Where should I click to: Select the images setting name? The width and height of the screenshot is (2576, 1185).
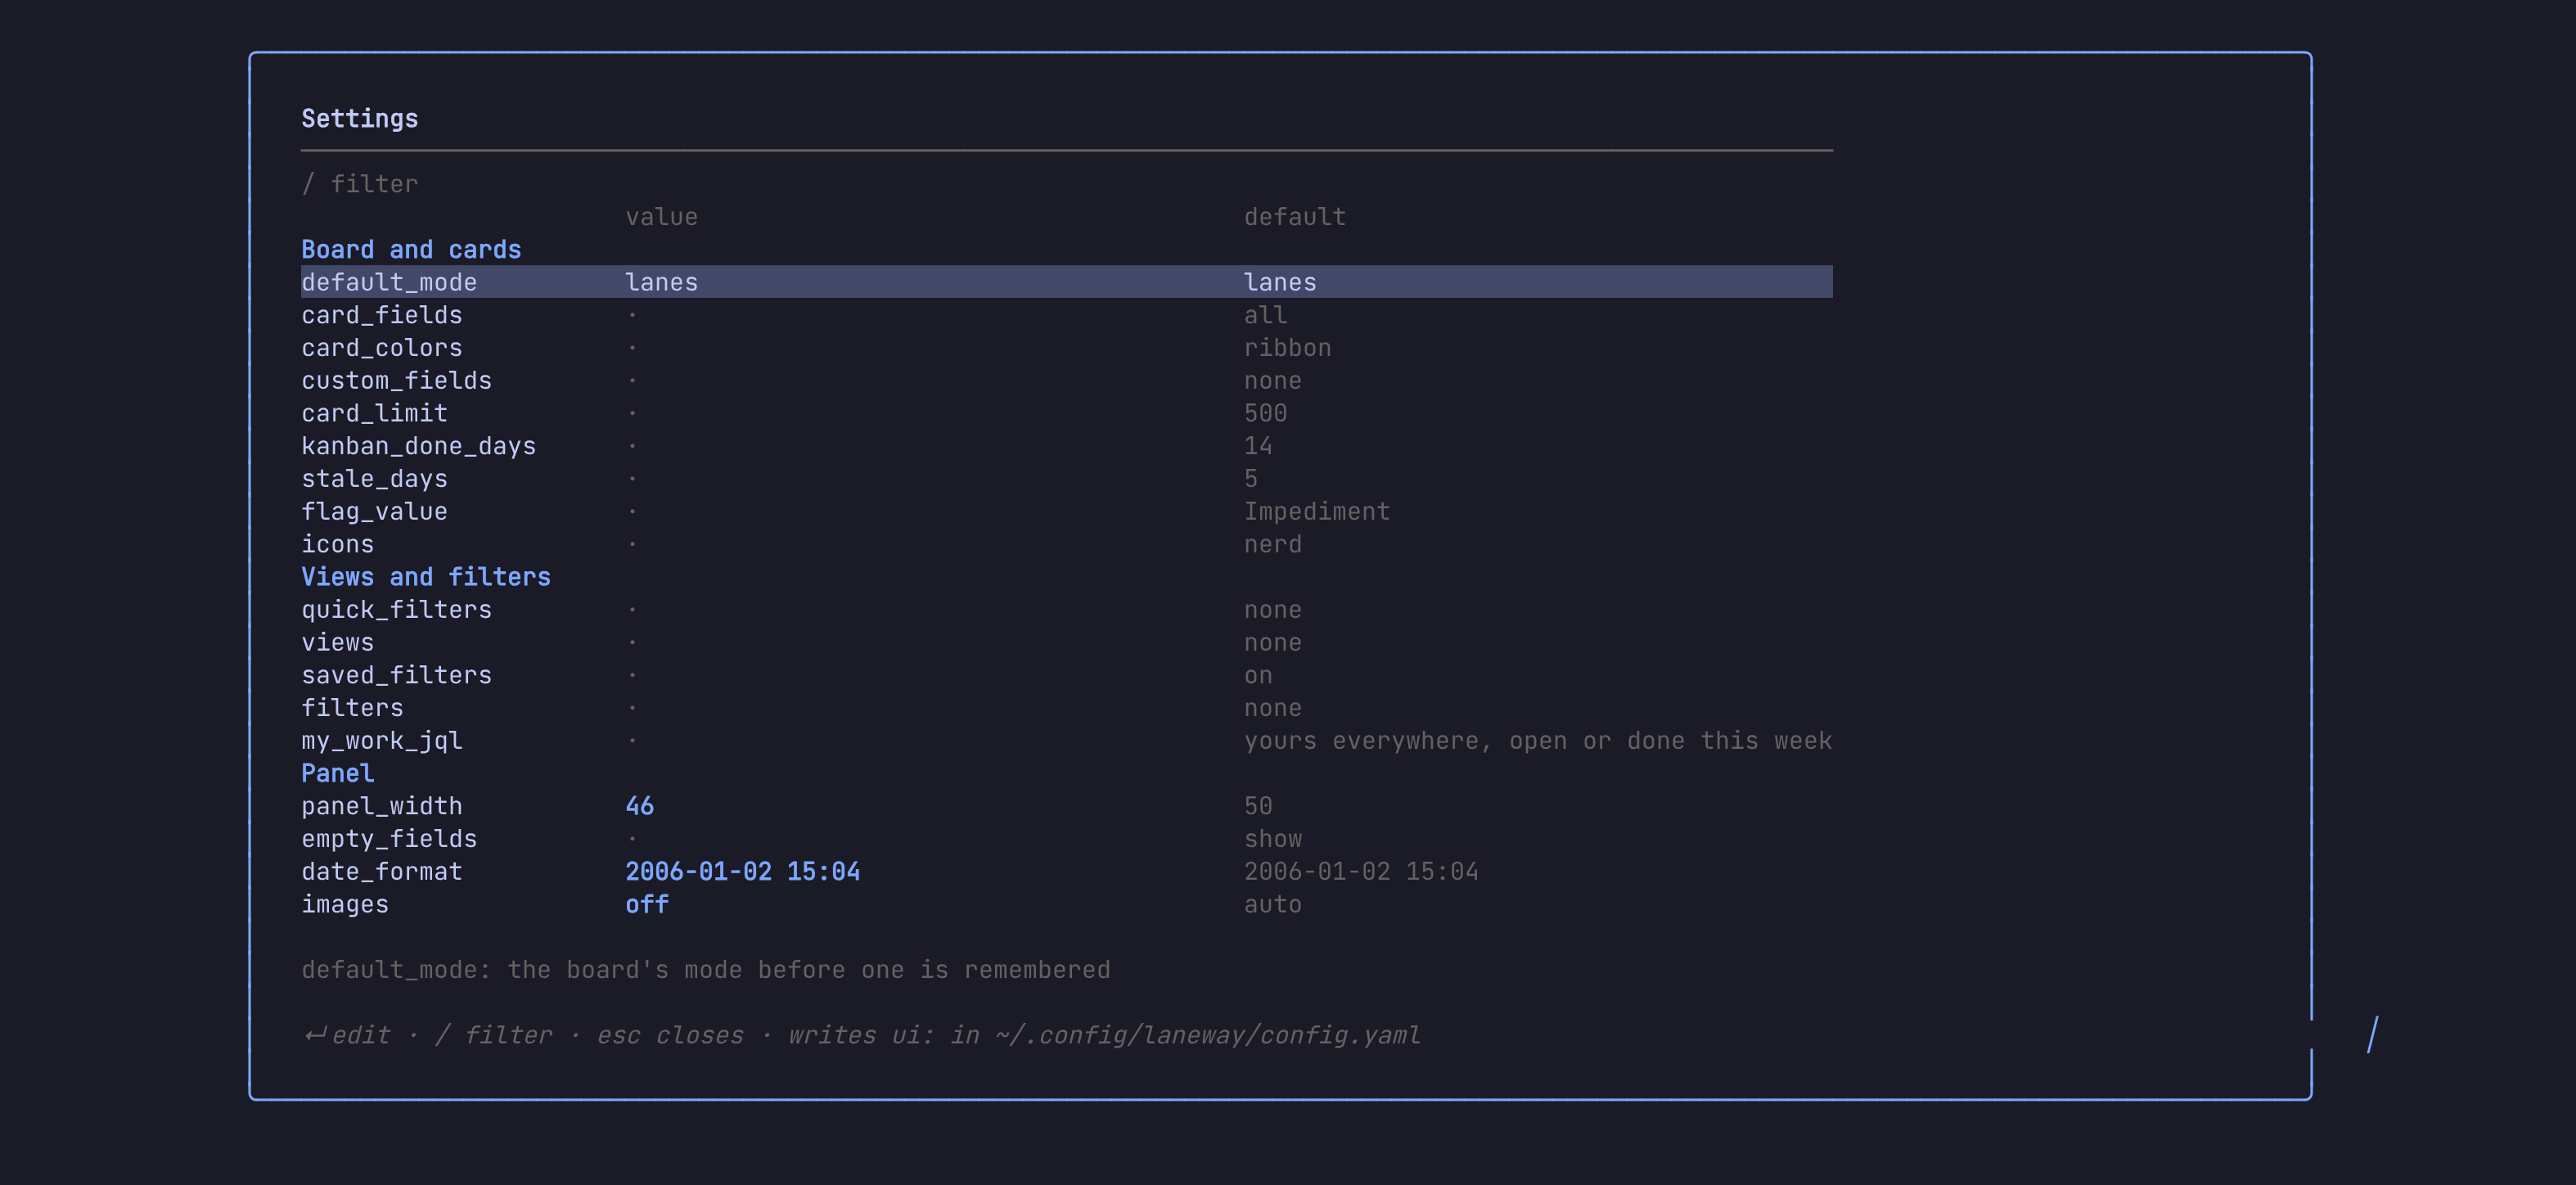click(345, 904)
